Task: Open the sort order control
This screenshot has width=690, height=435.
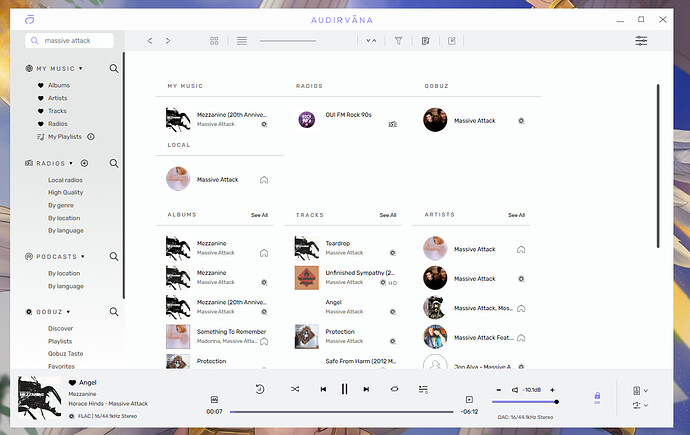Action: (x=371, y=41)
